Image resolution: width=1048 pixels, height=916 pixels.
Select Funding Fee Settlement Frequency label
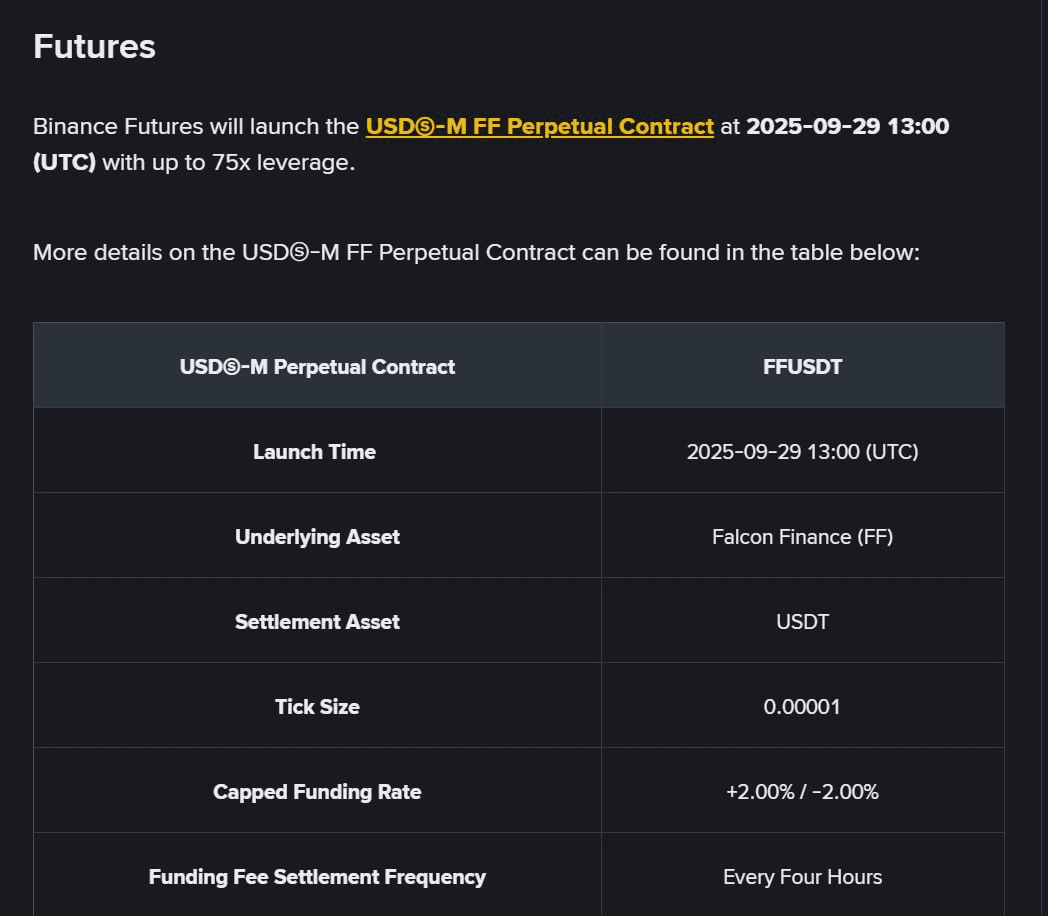click(317, 877)
